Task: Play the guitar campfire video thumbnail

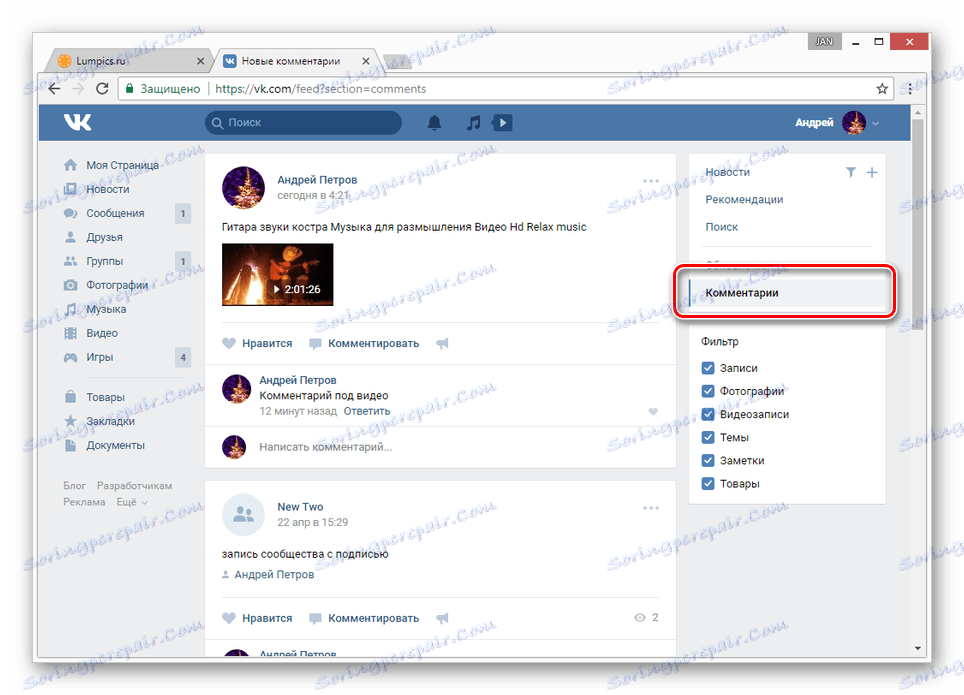Action: 277,274
